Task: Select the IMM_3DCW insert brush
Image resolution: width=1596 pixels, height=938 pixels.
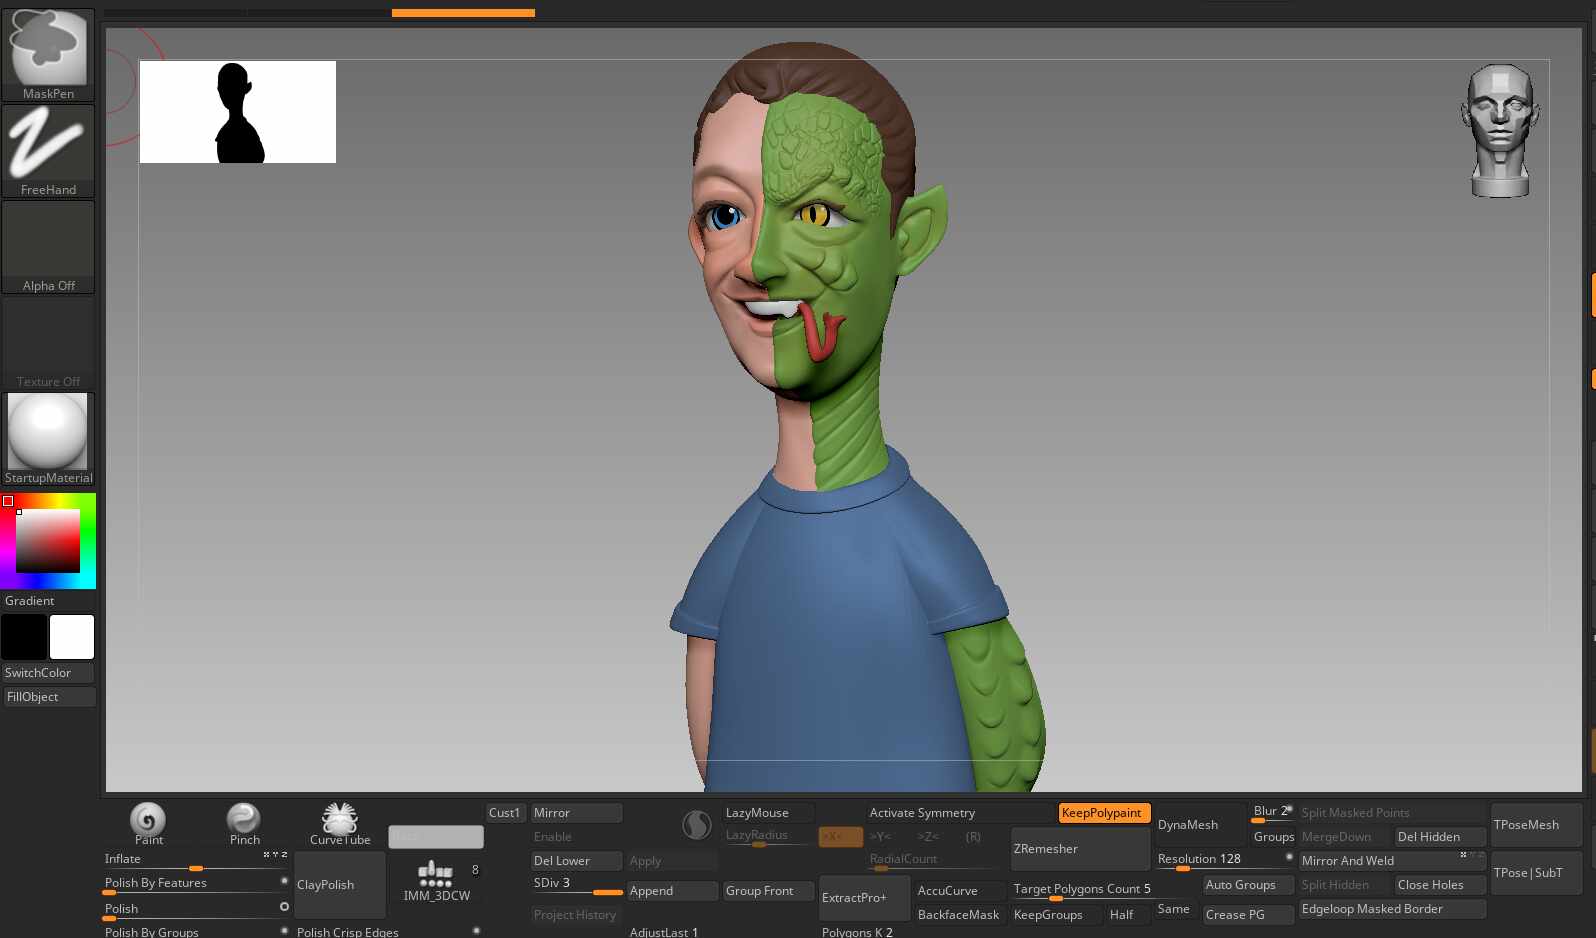Action: click(x=436, y=880)
